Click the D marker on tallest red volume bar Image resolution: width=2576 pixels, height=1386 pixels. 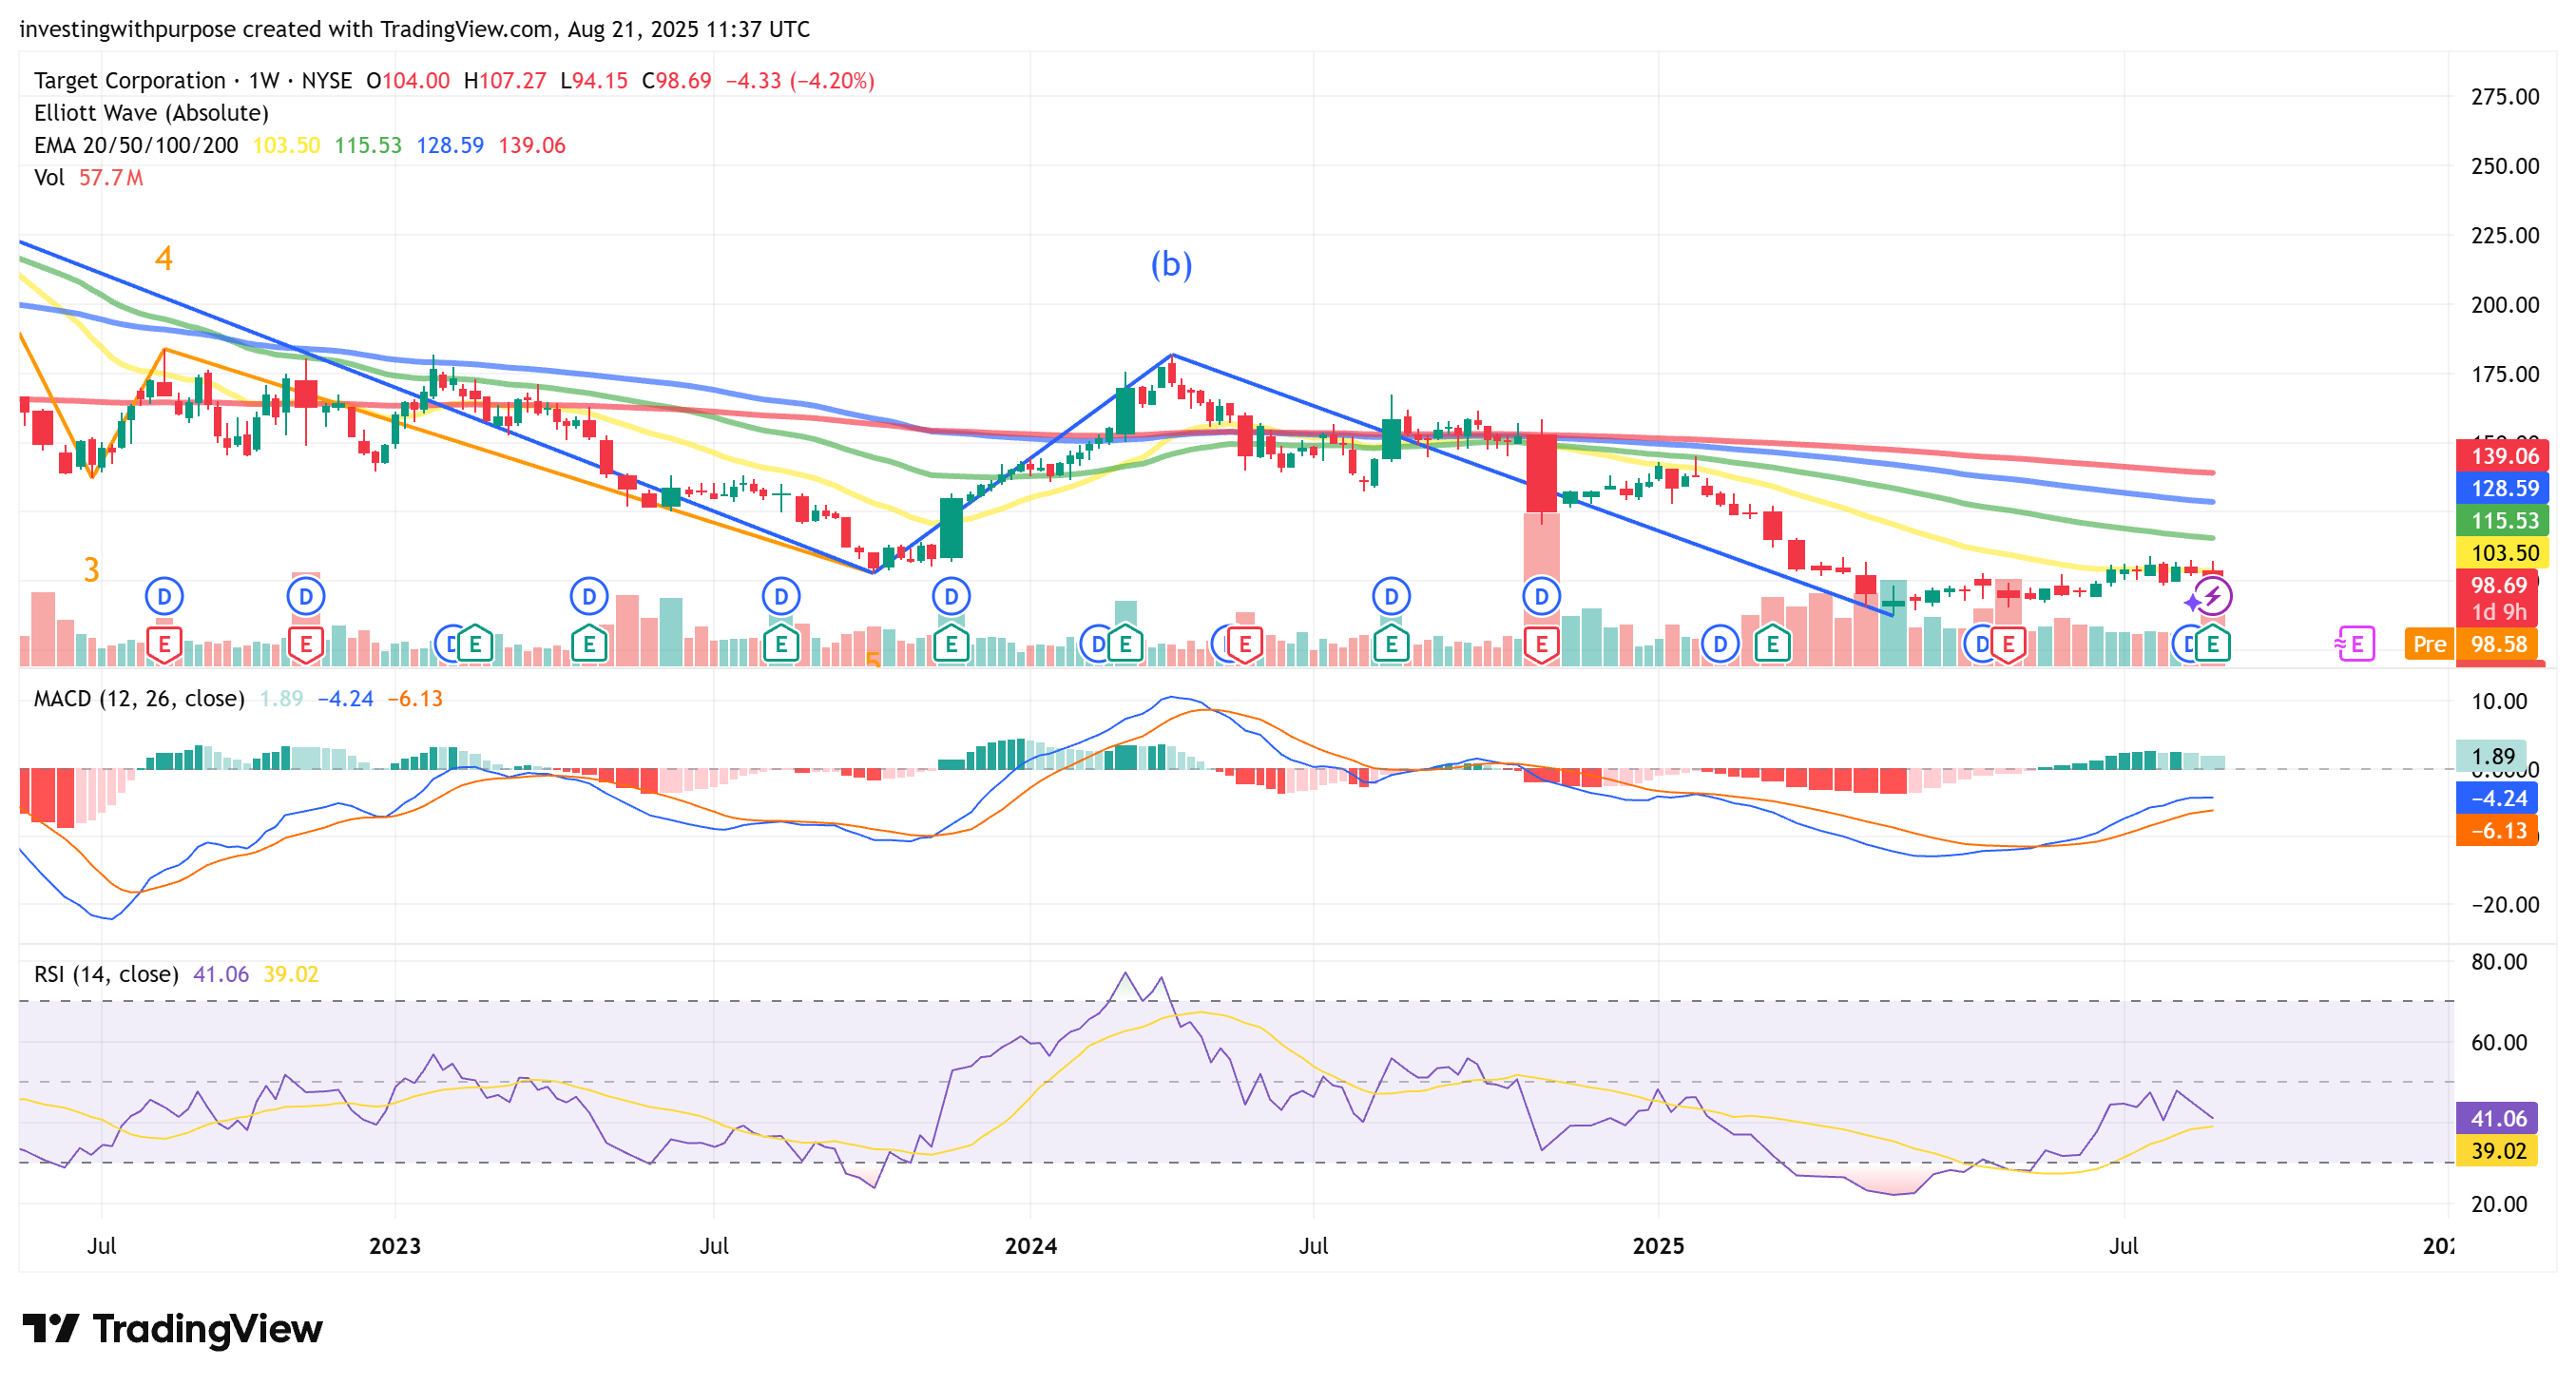[1541, 597]
